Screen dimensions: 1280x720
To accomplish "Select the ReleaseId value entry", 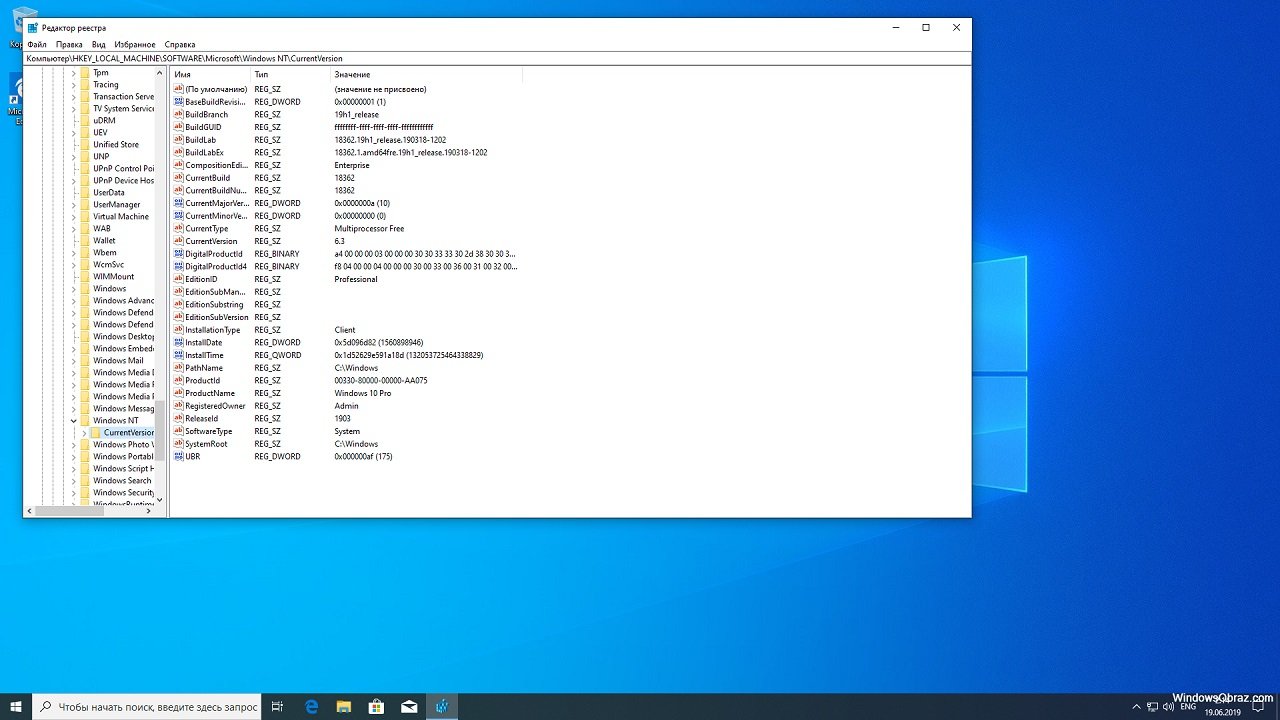I will click(201, 418).
